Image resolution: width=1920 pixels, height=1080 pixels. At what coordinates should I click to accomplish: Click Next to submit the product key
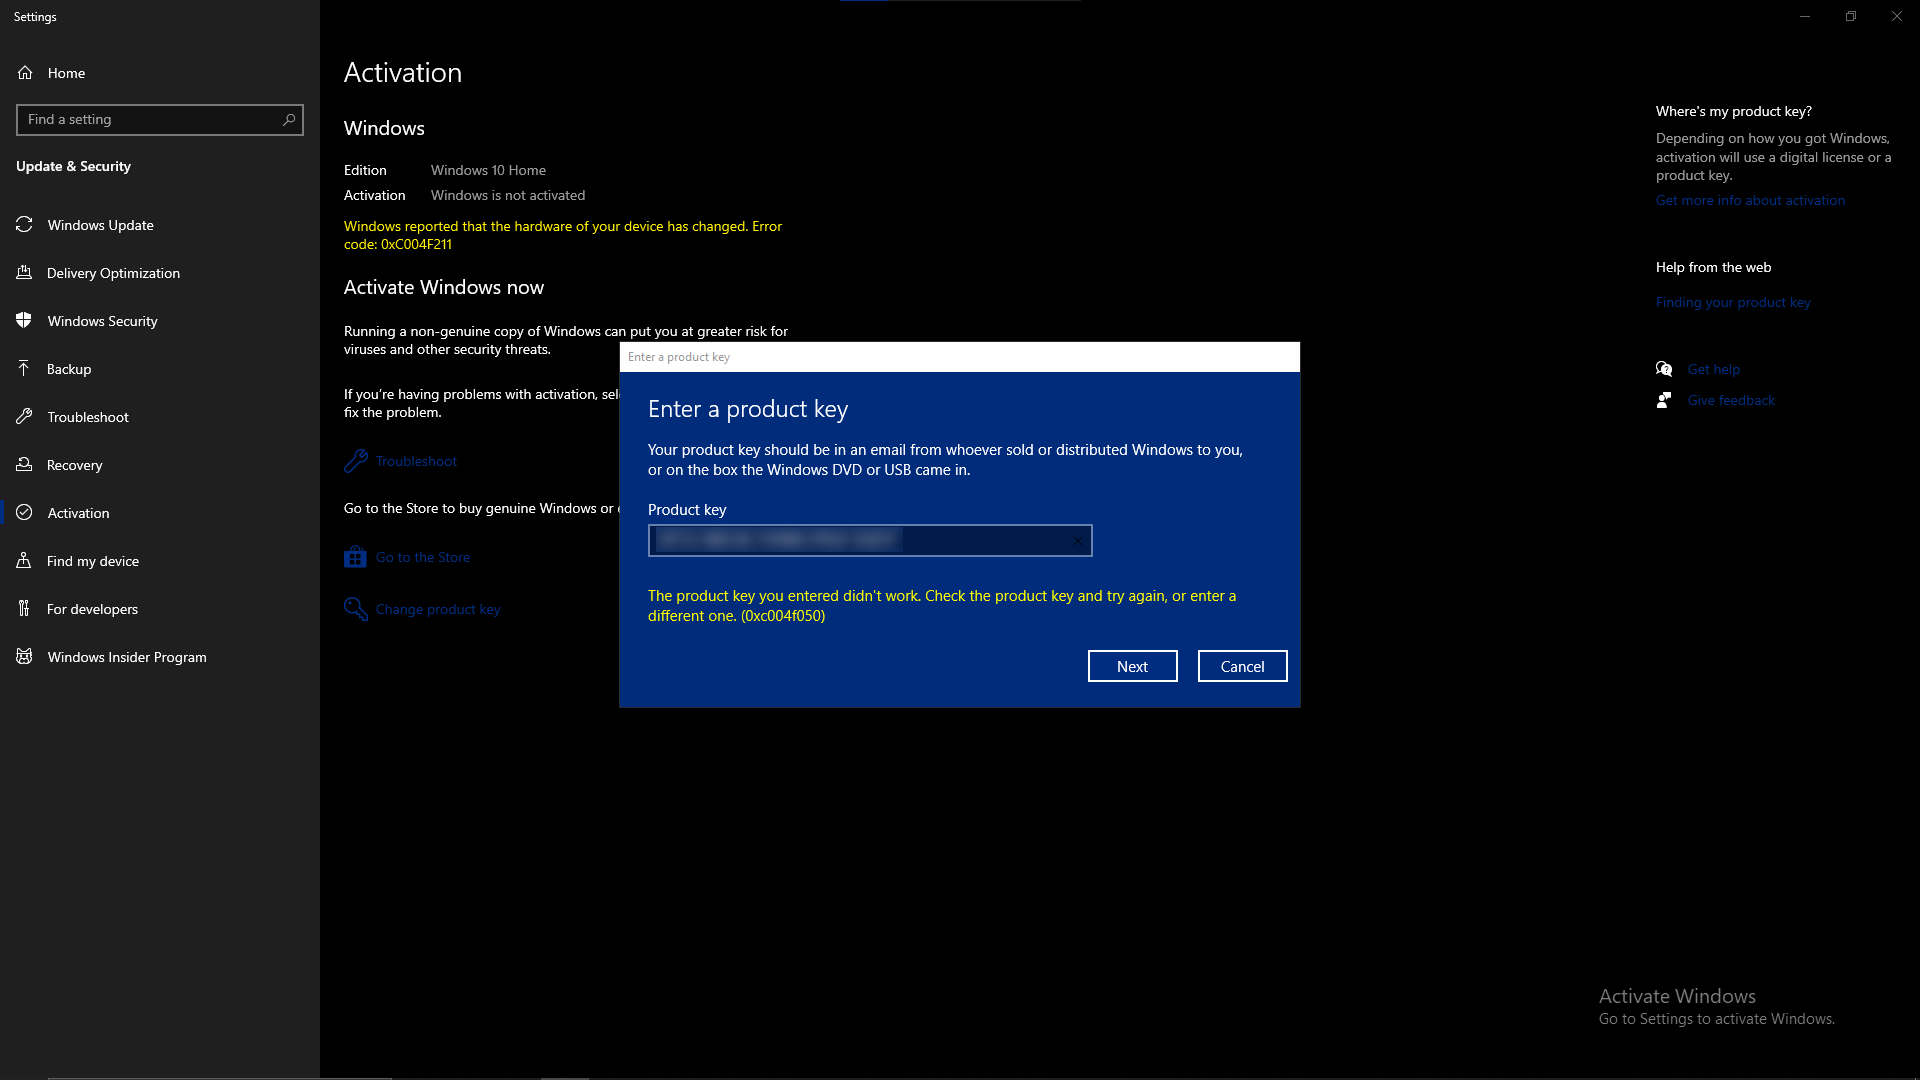[1133, 666]
